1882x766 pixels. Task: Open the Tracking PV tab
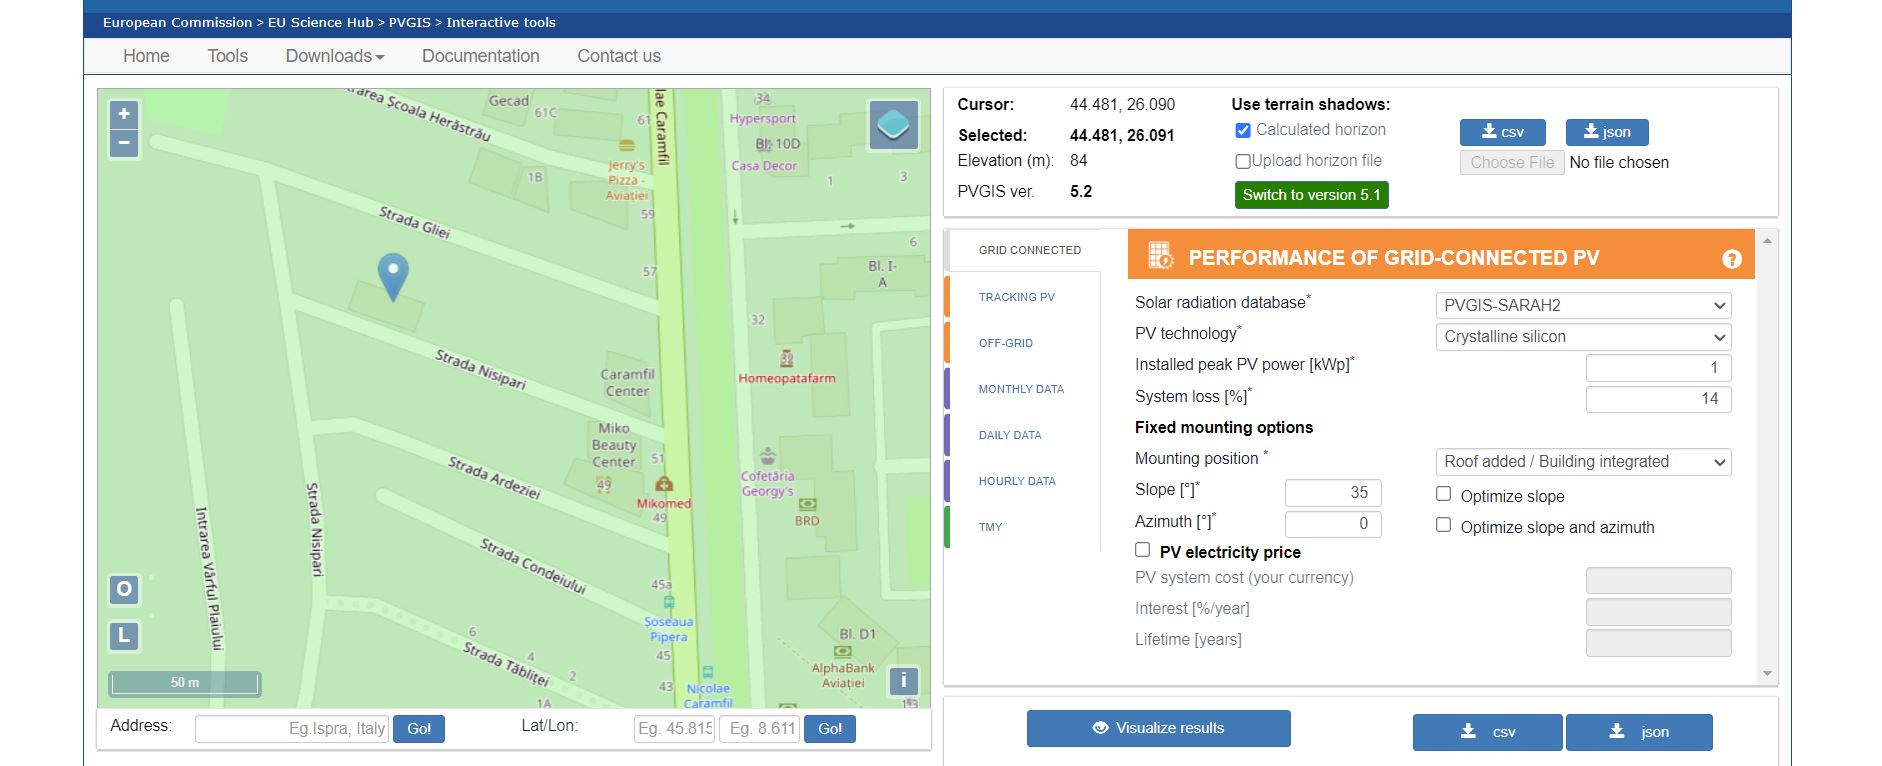click(x=1016, y=297)
